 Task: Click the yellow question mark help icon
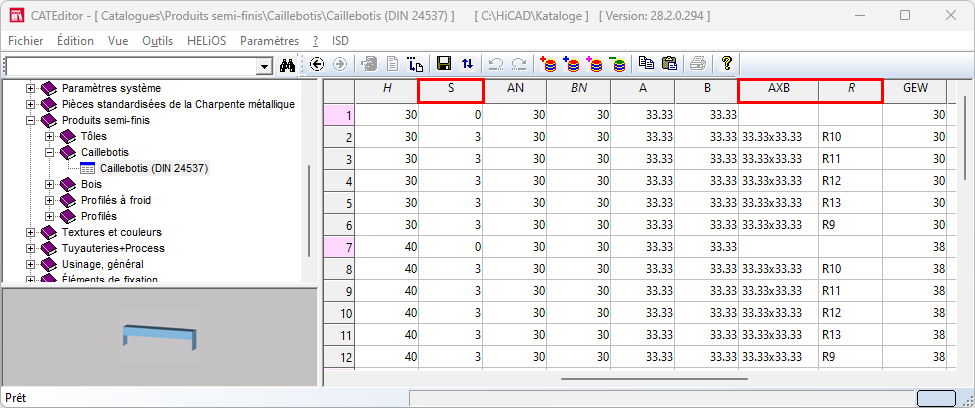pyautogui.click(x=726, y=63)
